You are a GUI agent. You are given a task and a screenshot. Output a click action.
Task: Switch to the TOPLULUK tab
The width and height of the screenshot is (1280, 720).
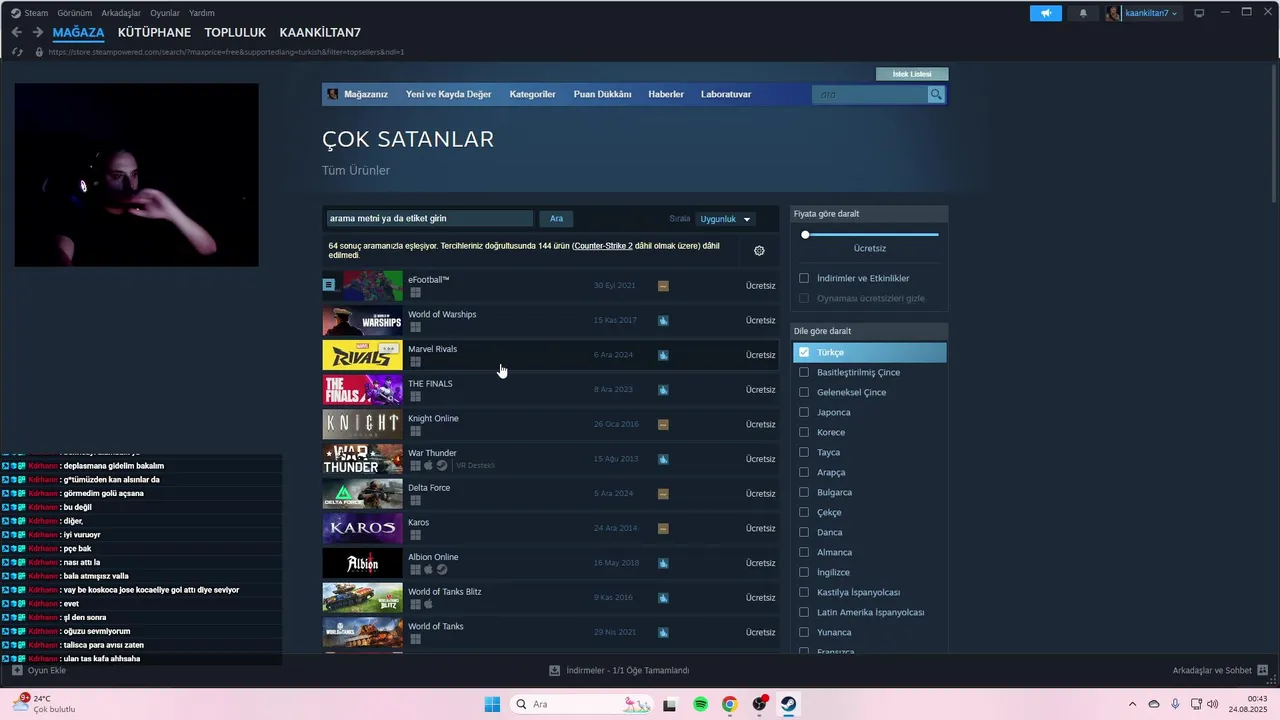[235, 33]
